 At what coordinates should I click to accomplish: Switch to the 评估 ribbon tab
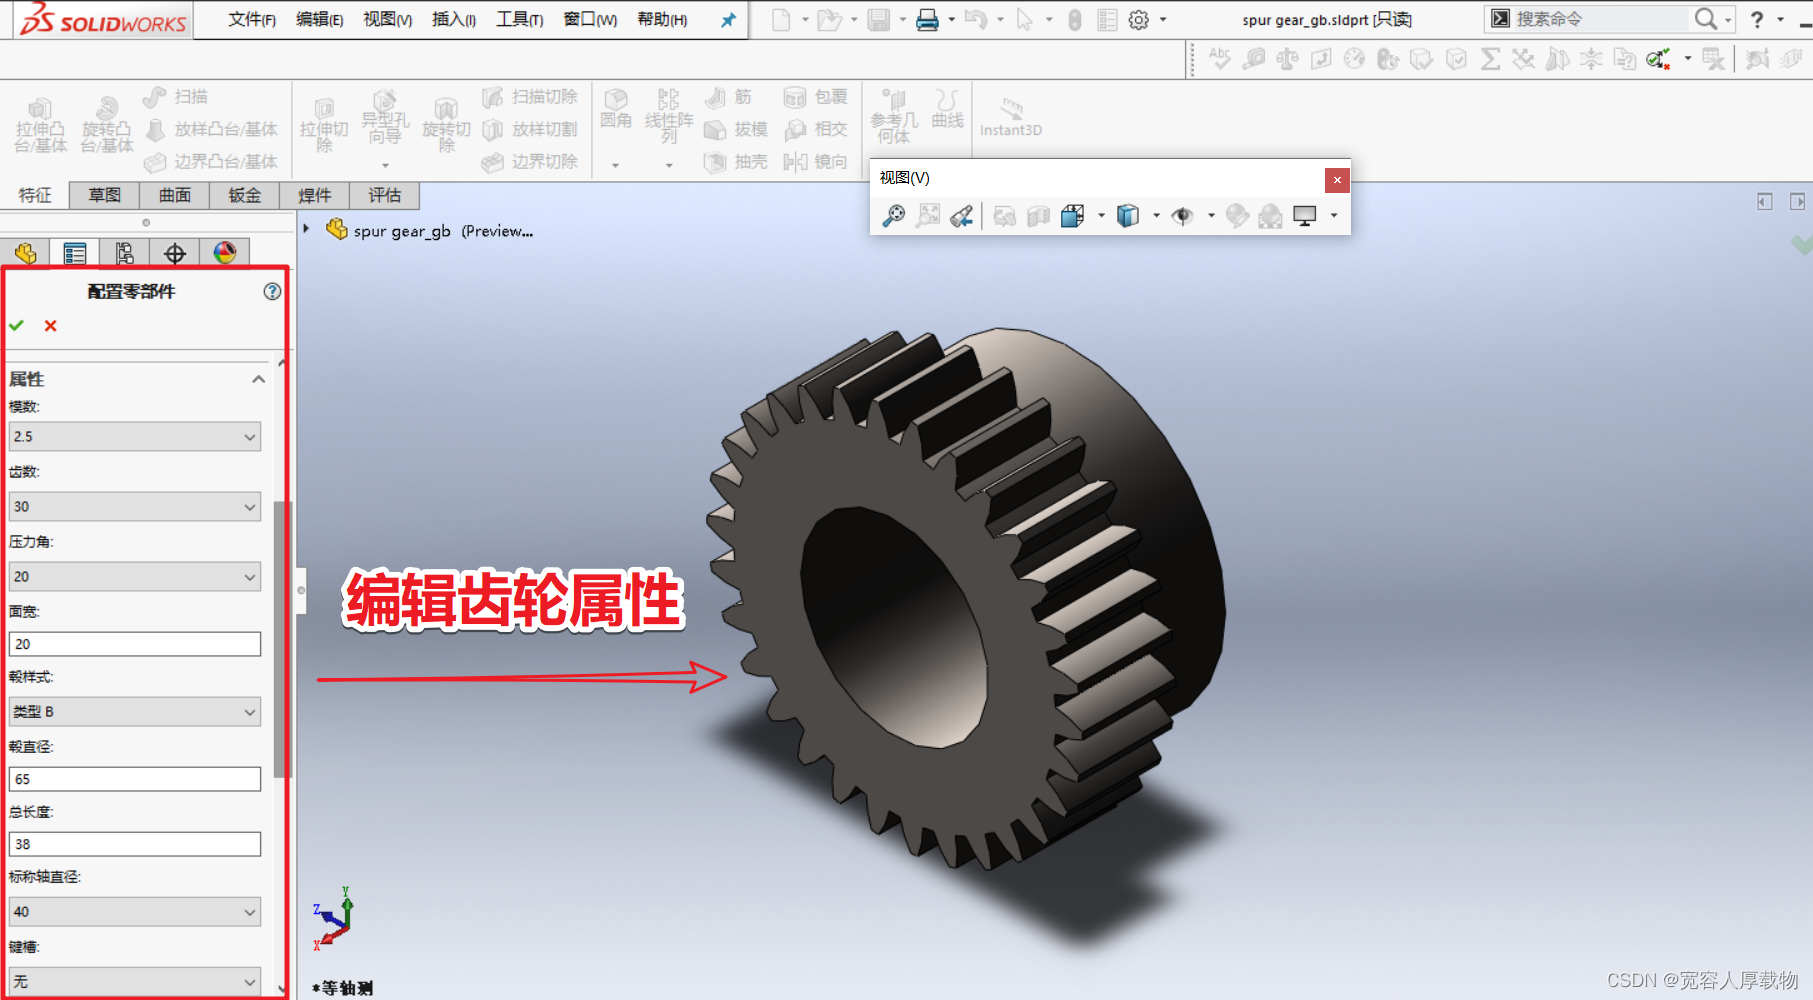pyautogui.click(x=385, y=195)
